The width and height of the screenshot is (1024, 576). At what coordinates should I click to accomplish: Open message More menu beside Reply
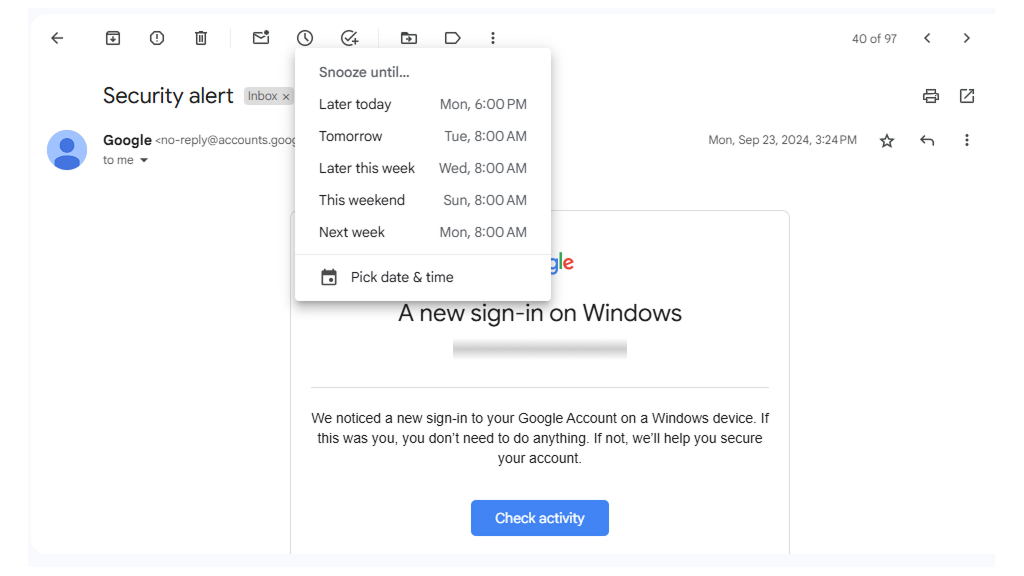(x=967, y=140)
